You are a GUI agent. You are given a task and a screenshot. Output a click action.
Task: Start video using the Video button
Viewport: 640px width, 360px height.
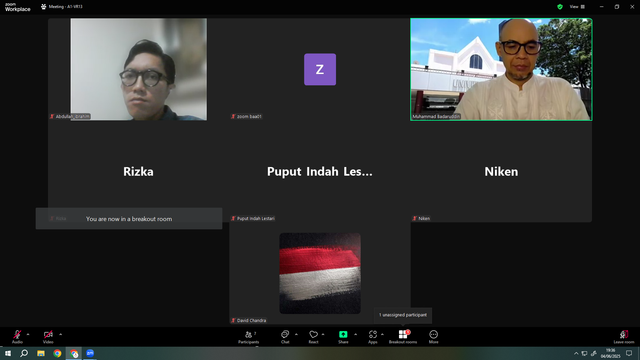(48, 337)
